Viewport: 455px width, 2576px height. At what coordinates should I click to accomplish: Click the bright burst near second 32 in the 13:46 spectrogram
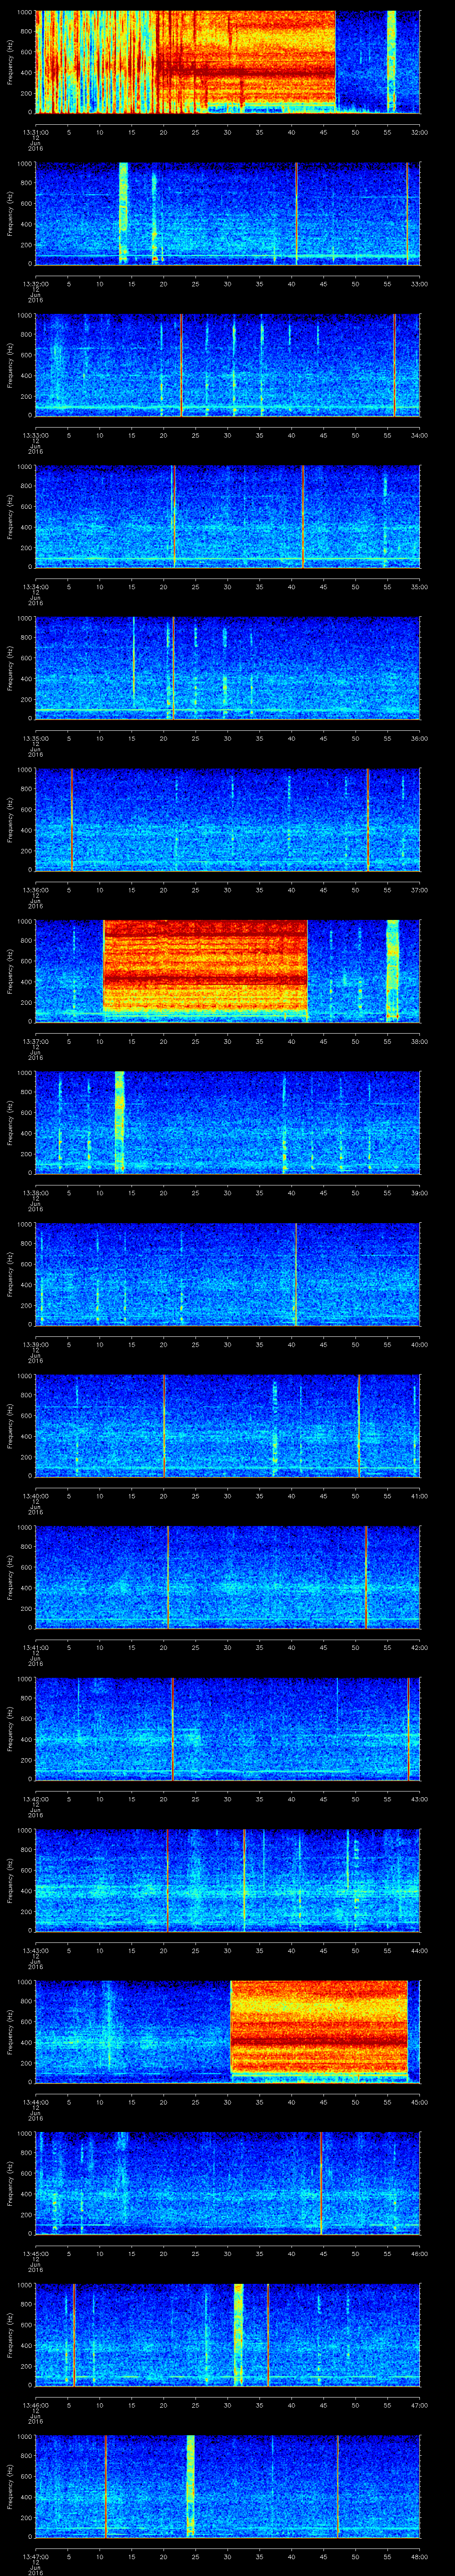coord(238,2334)
